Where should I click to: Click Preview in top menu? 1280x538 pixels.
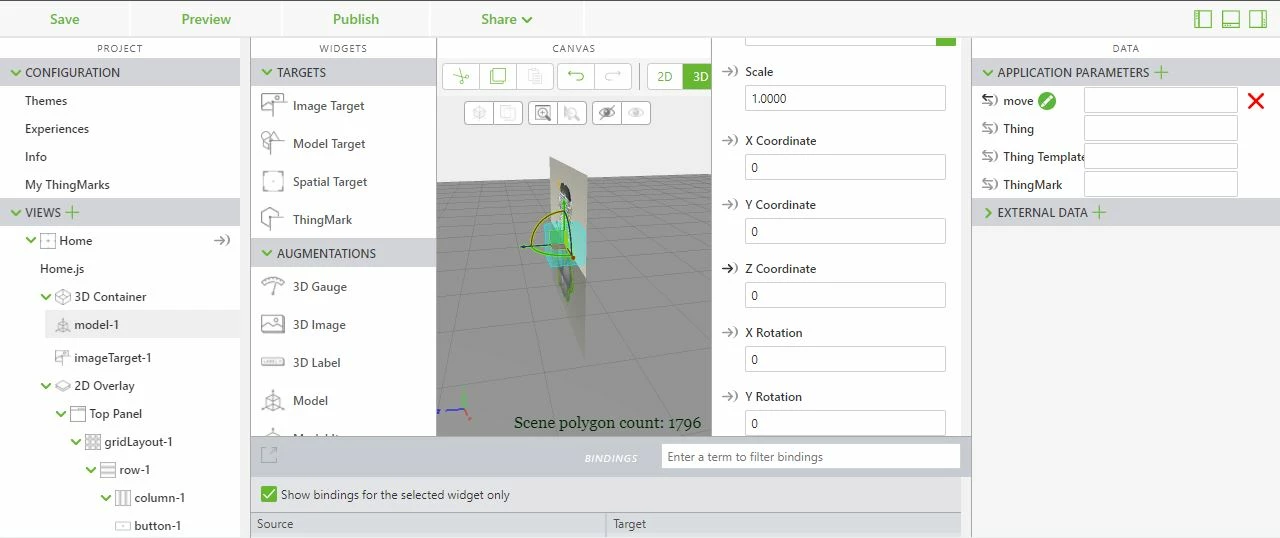(x=206, y=19)
